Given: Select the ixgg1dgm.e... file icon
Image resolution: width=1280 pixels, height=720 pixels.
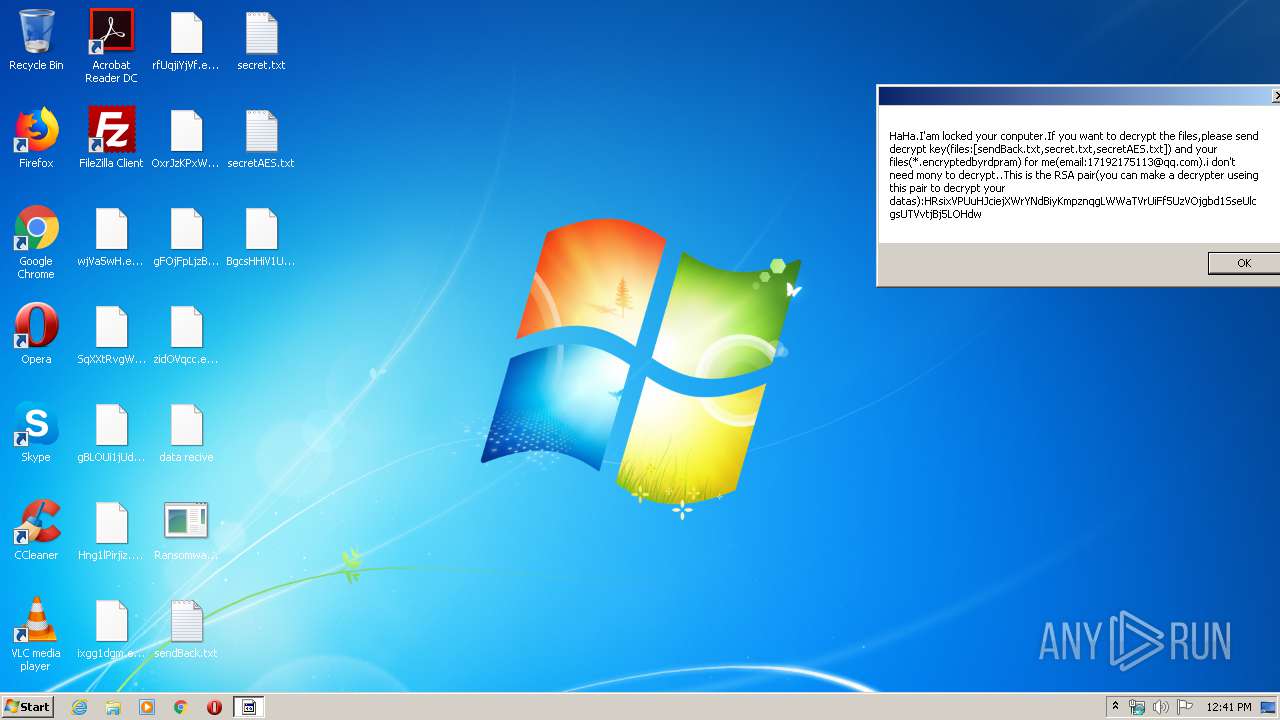Looking at the screenshot, I should [111, 628].
